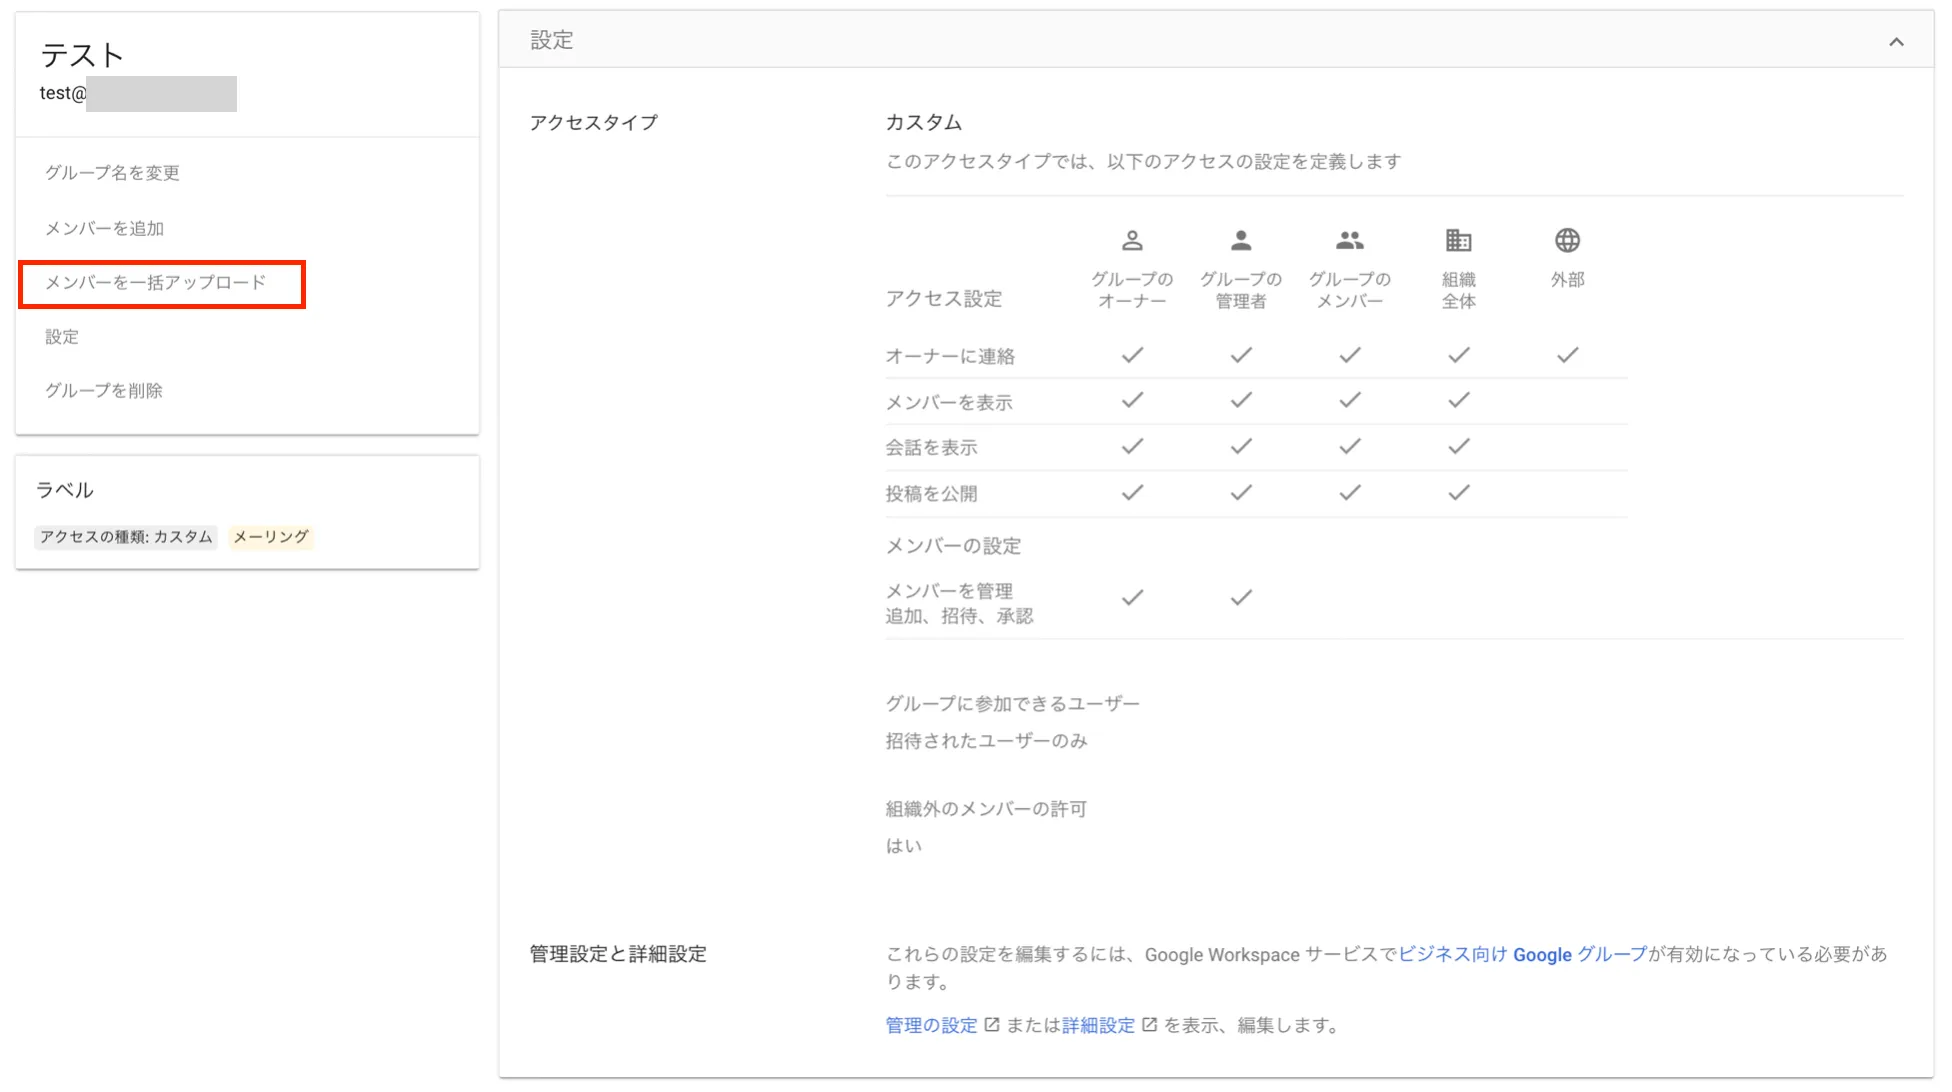1952x1092 pixels.
Task: Toggle オーナーに連絡 check for 外部
Action: (x=1567, y=355)
